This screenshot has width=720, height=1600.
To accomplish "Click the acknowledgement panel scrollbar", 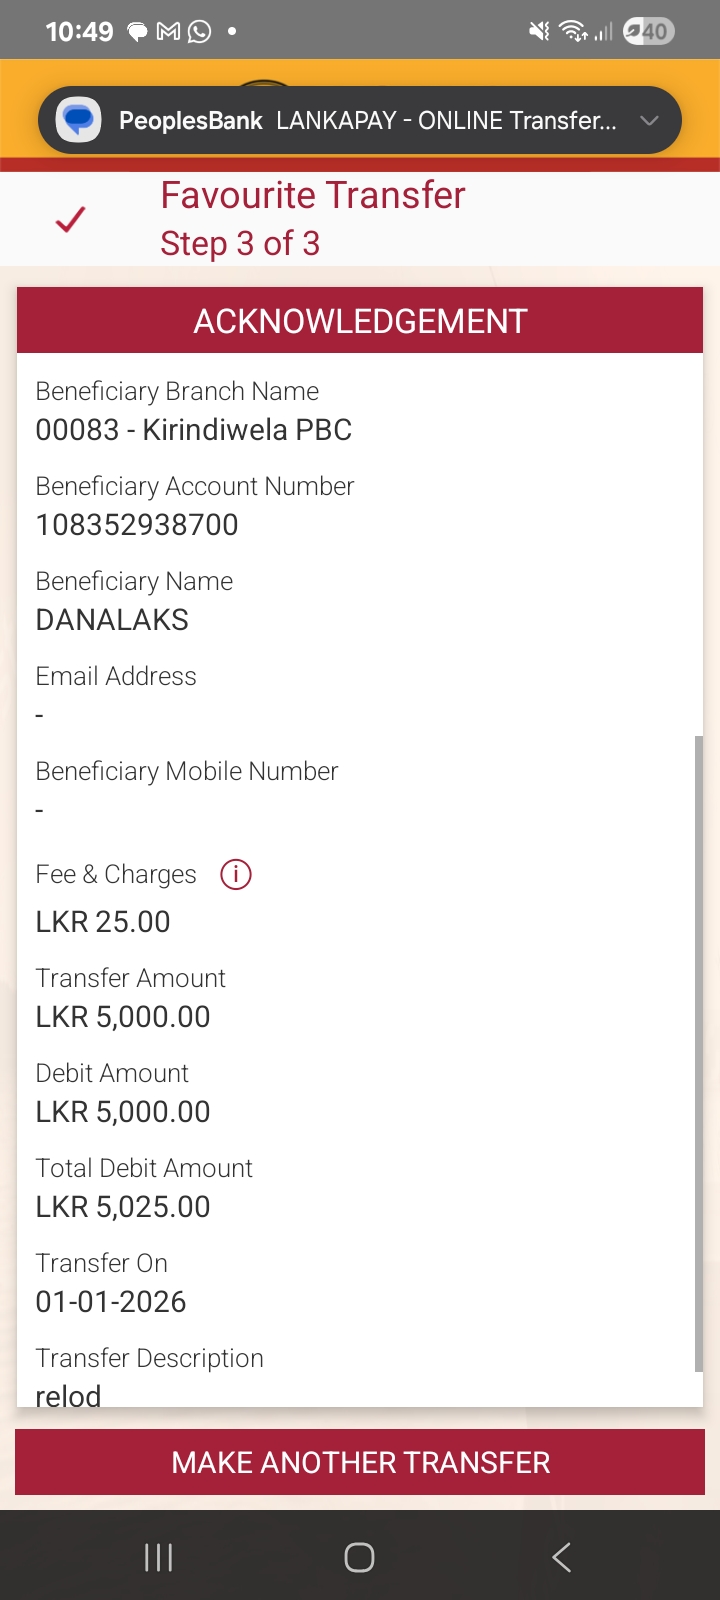I will coord(699,1050).
